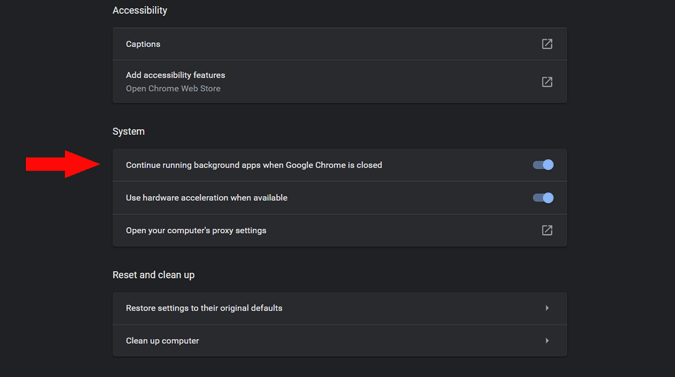Viewport: 675px width, 377px height.
Task: Open Captions settings via its external-link icon
Action: 547,44
